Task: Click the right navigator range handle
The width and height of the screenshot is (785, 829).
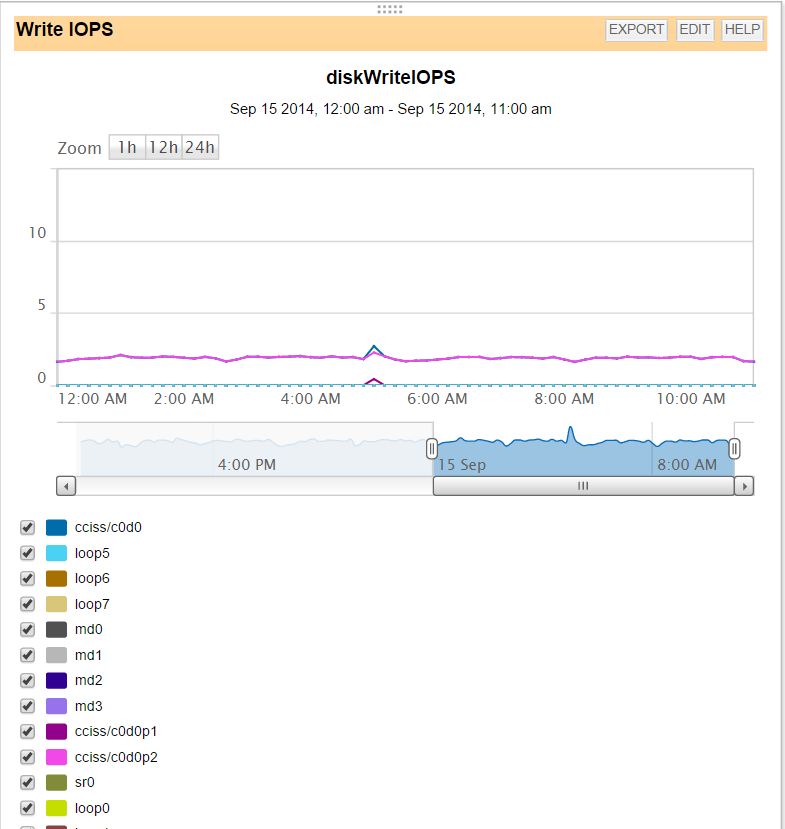Action: (734, 449)
